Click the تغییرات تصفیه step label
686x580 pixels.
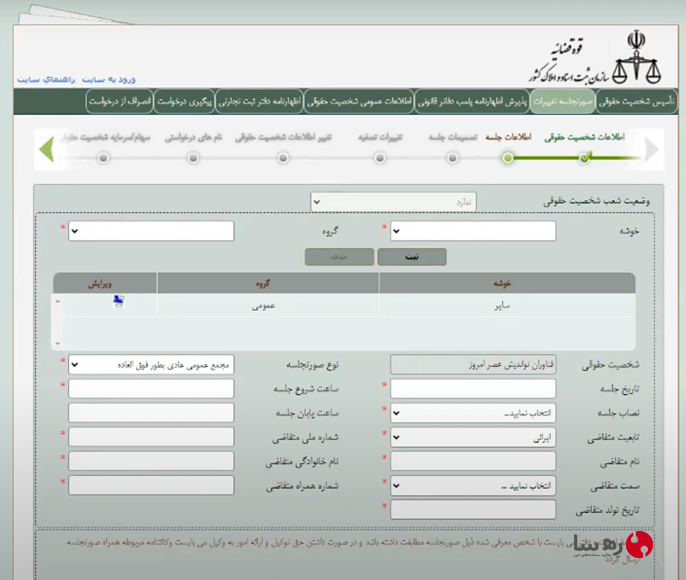[380, 137]
